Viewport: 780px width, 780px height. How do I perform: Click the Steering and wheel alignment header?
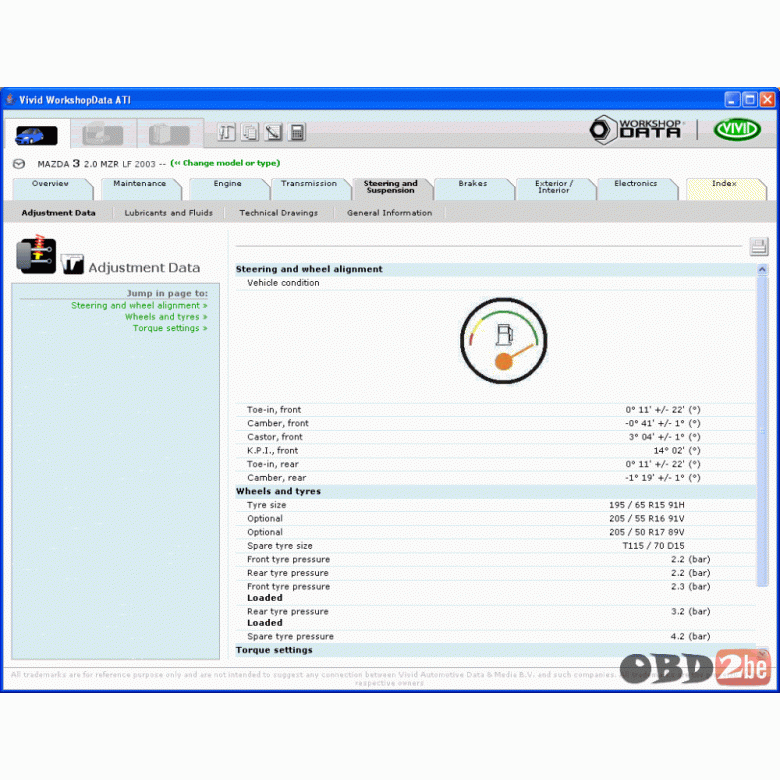point(495,269)
